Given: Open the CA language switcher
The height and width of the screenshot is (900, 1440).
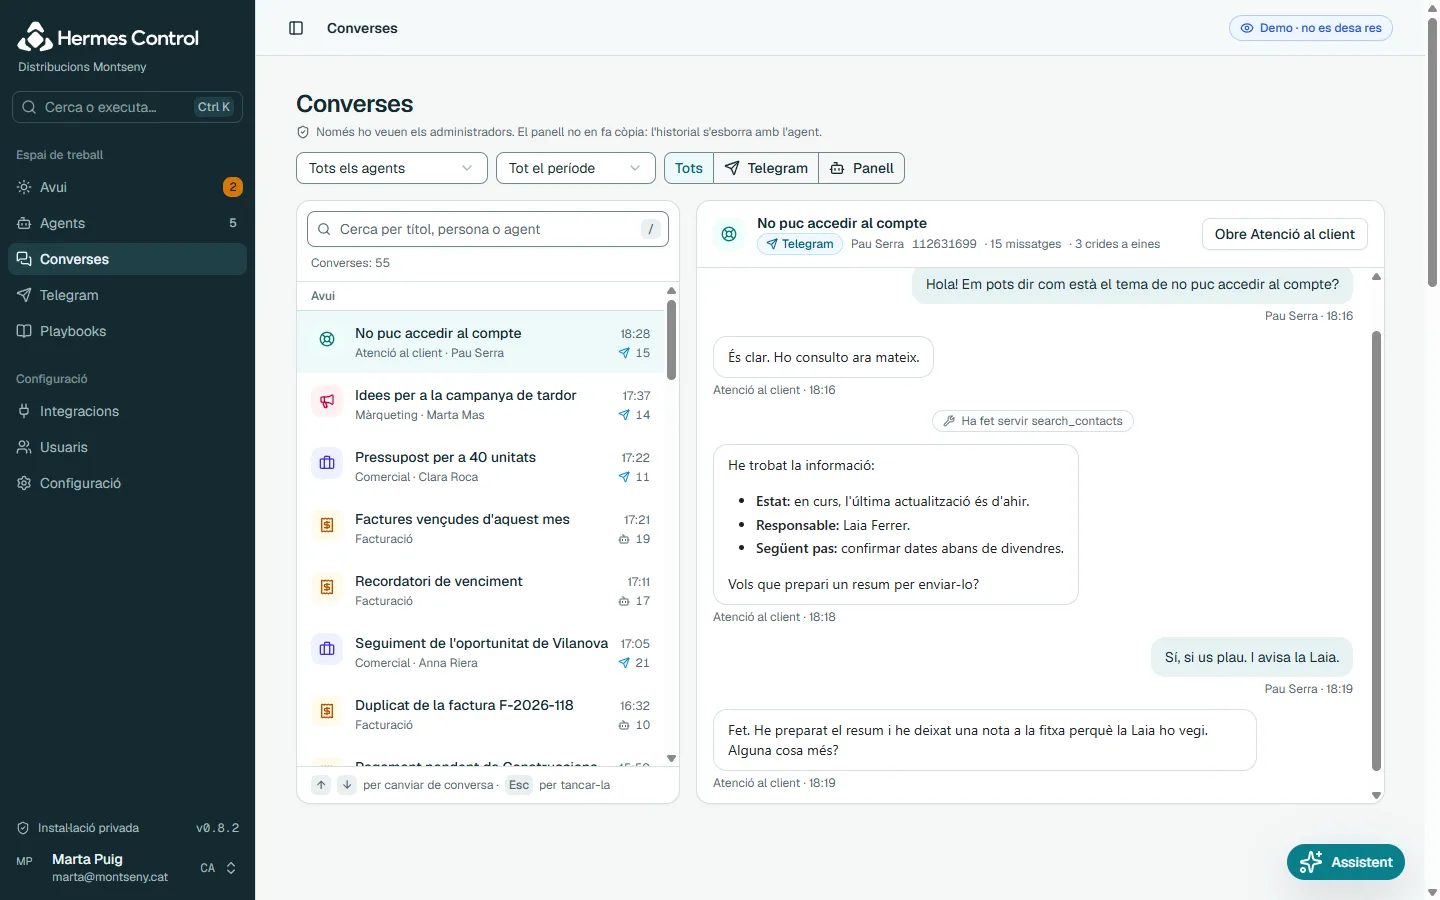Looking at the screenshot, I should click(x=219, y=868).
